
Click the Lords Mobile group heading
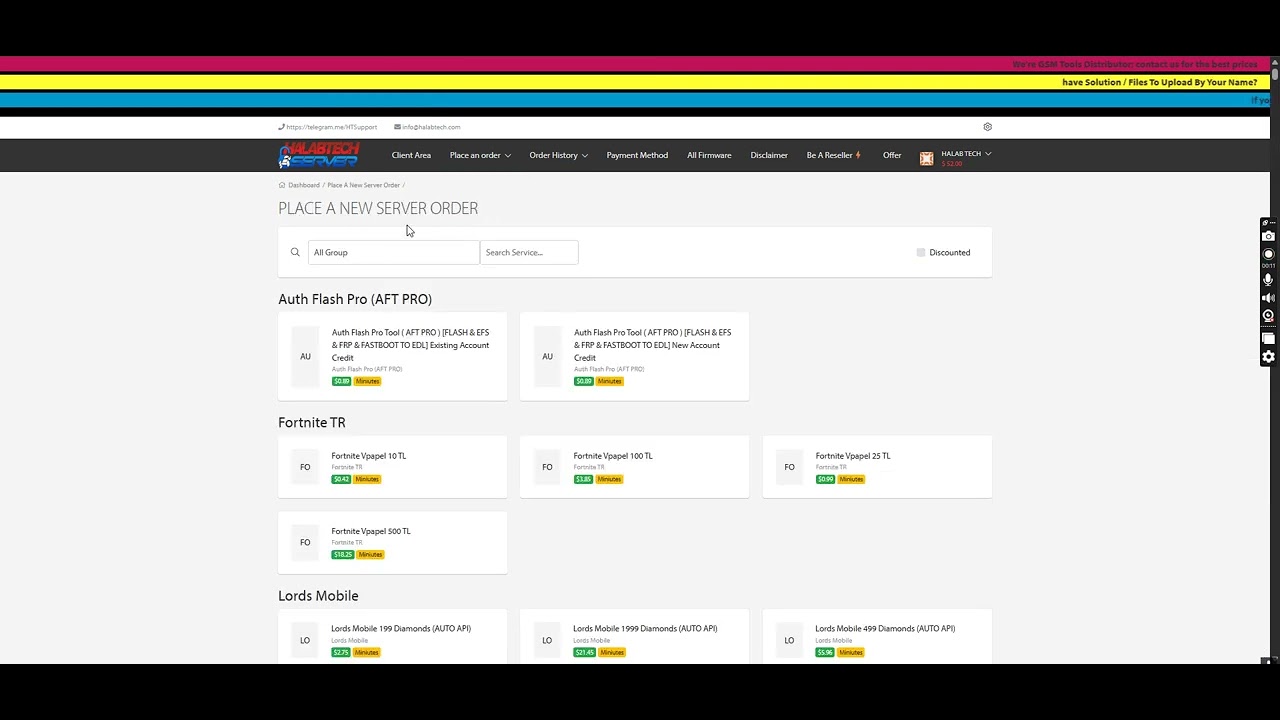pos(318,596)
